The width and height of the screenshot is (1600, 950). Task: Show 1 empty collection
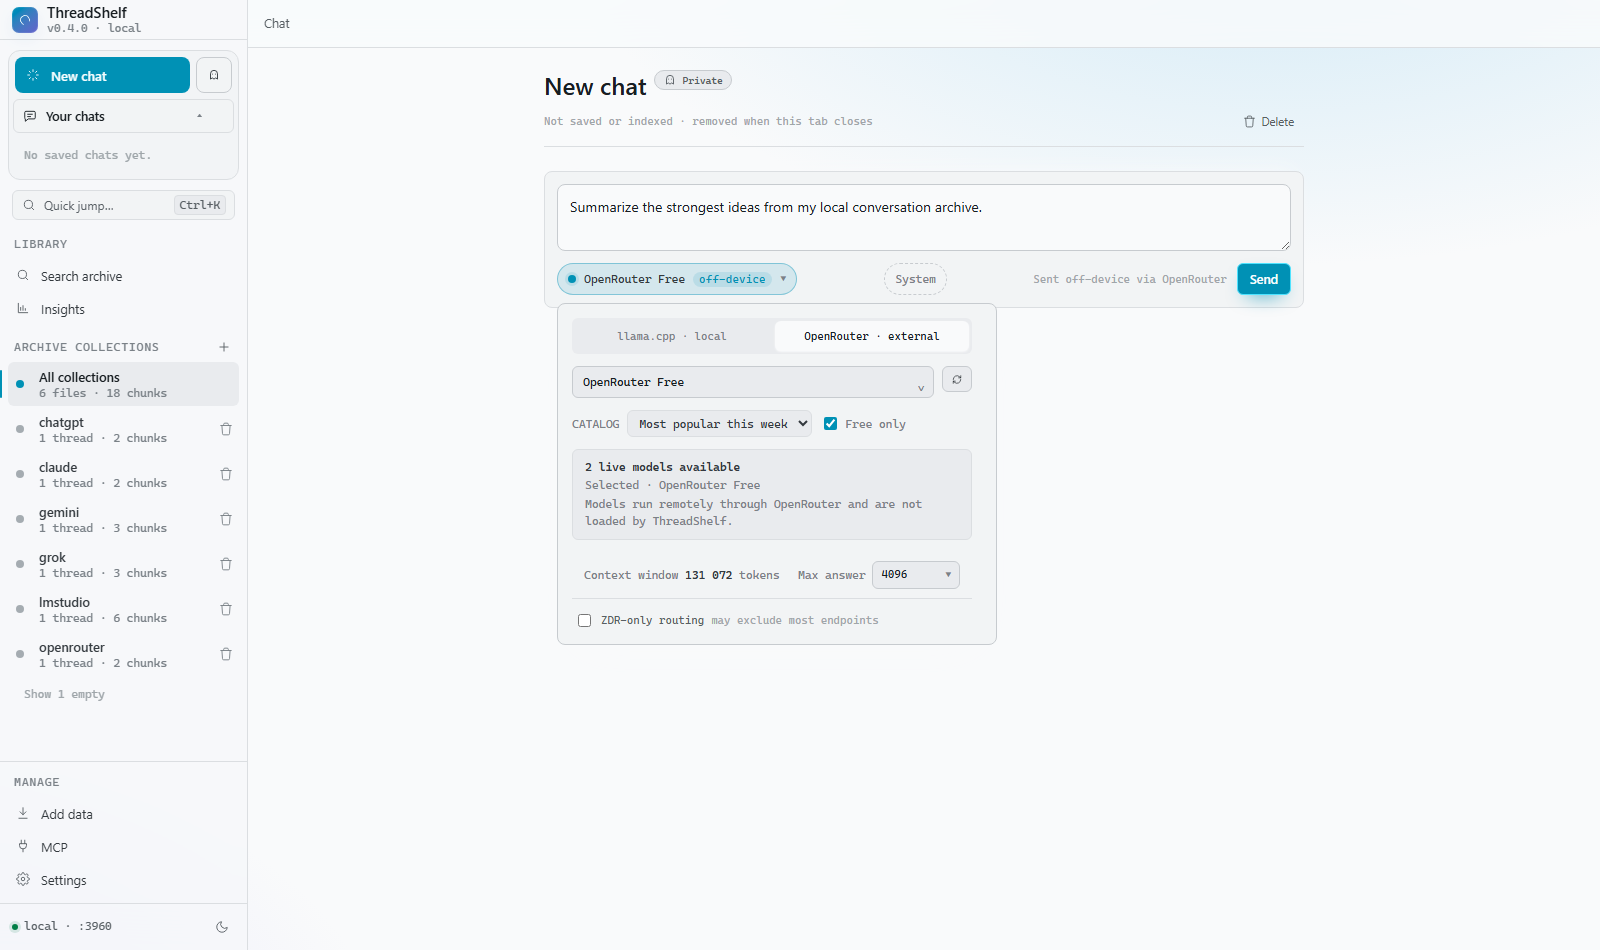64,694
